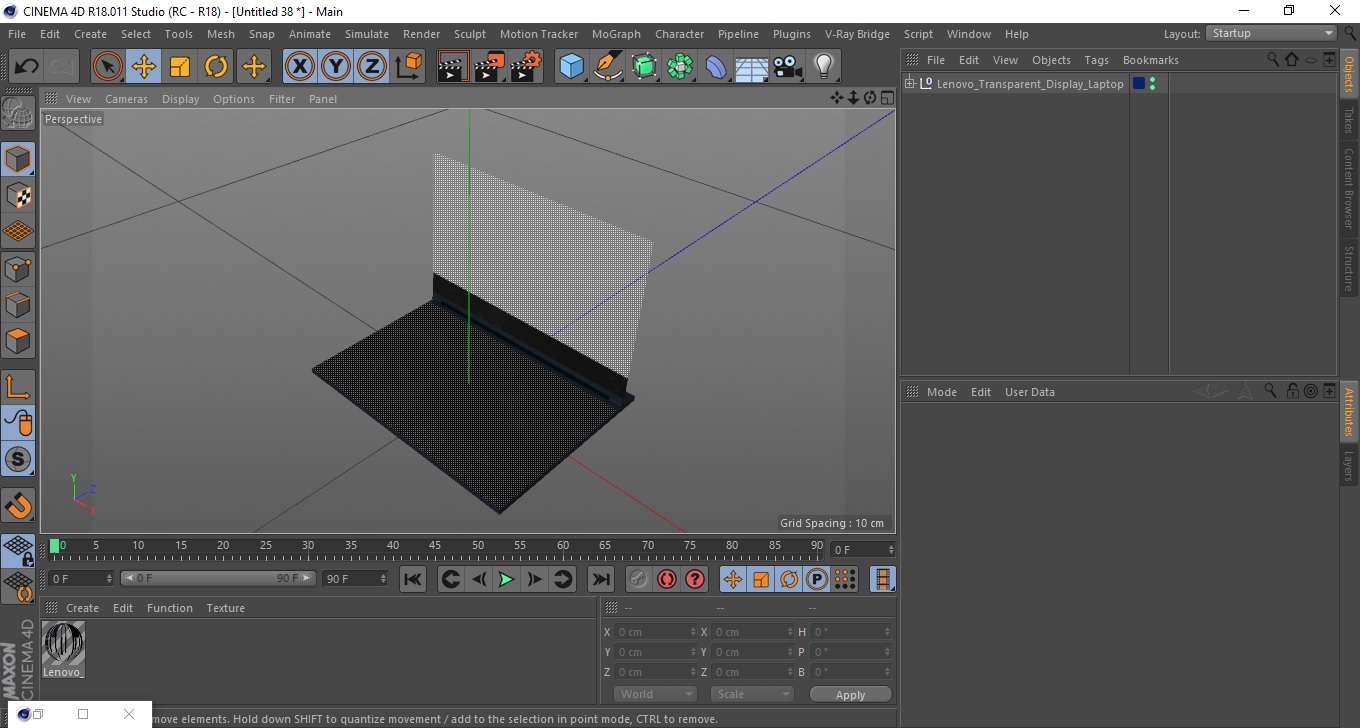Click Make Editable icon in left toolbar
This screenshot has width=1360, height=728.
[18, 113]
